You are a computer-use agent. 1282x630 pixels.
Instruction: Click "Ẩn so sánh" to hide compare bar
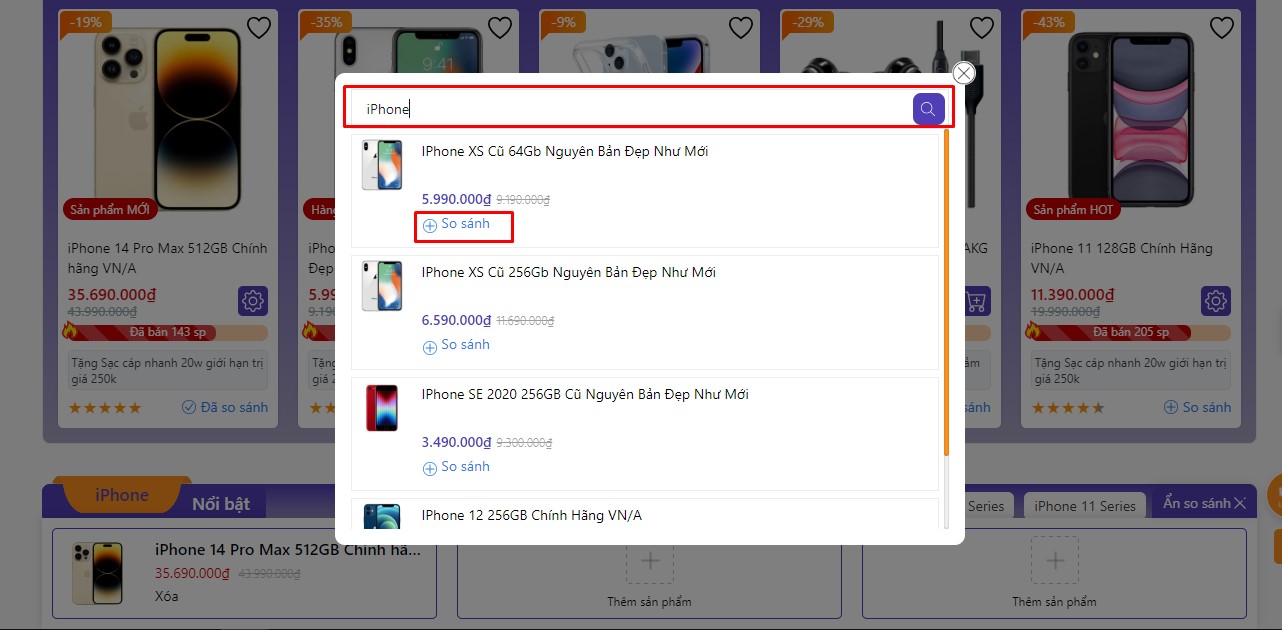coord(1204,503)
